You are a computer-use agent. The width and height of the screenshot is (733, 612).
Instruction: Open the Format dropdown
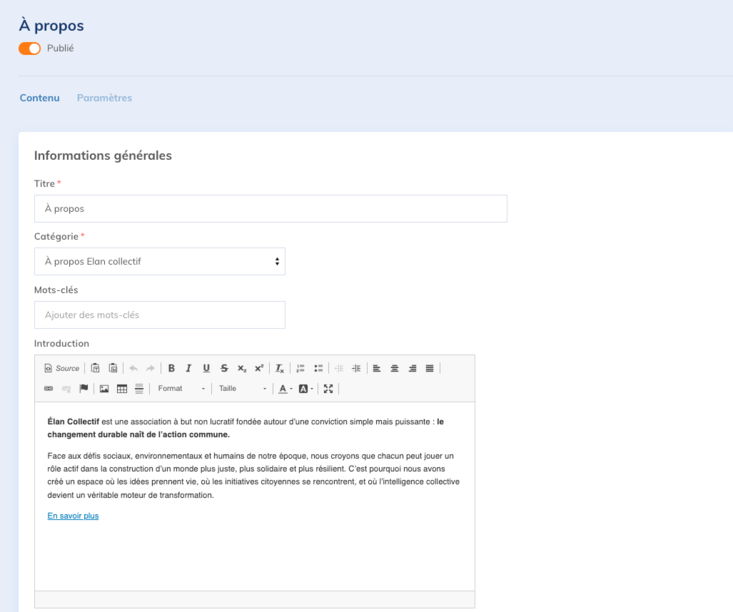point(181,389)
